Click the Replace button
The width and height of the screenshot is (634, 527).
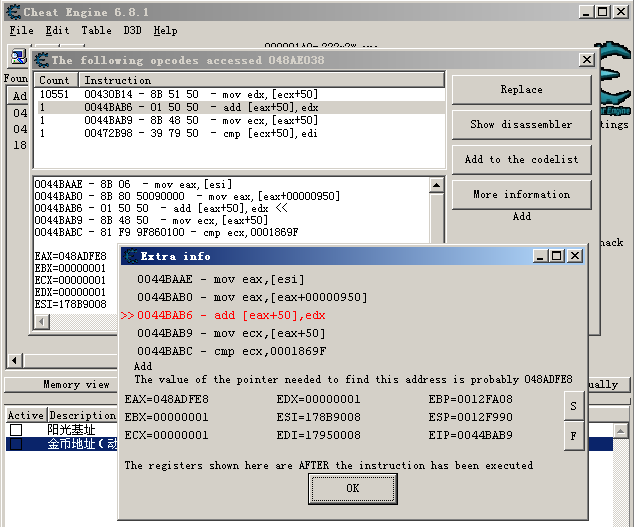click(x=522, y=89)
